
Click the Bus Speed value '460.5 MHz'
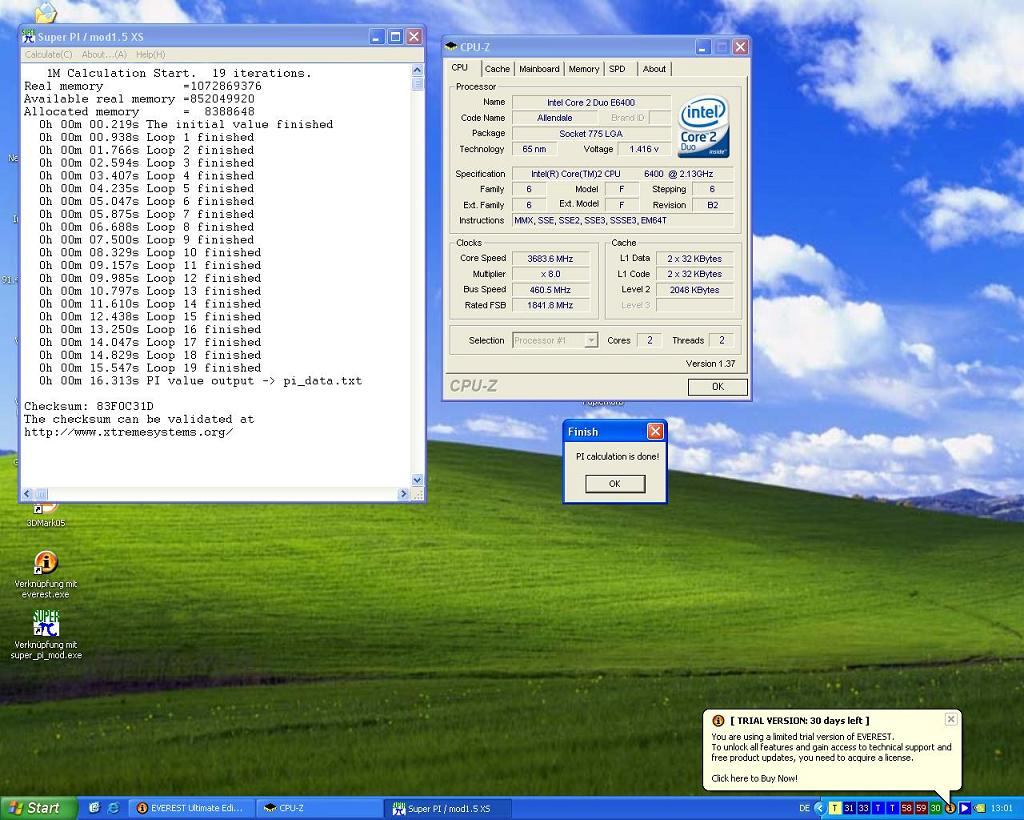pos(551,290)
